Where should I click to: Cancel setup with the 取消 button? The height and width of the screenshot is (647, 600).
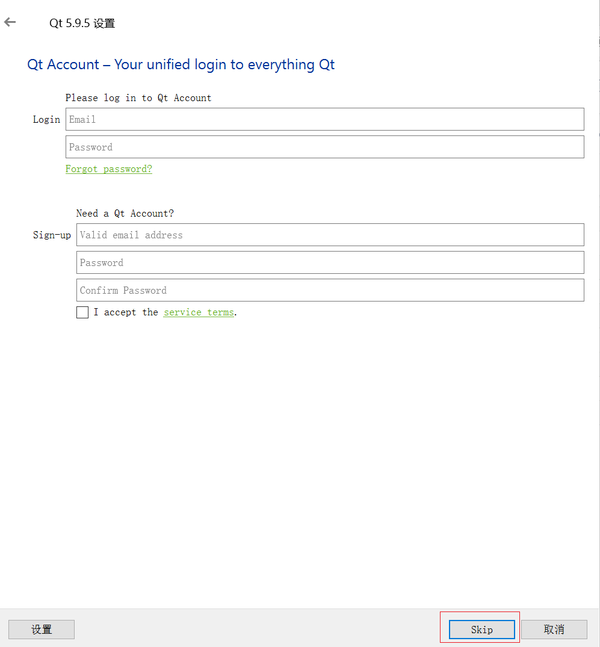[x=554, y=629]
